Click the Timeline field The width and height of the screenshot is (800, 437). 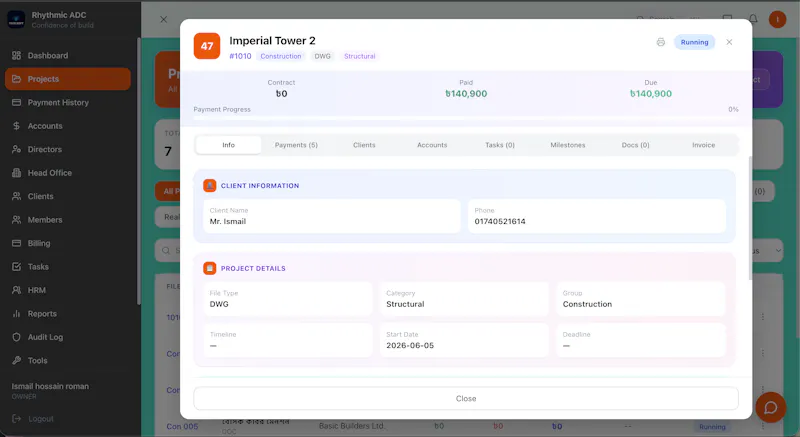click(x=288, y=340)
